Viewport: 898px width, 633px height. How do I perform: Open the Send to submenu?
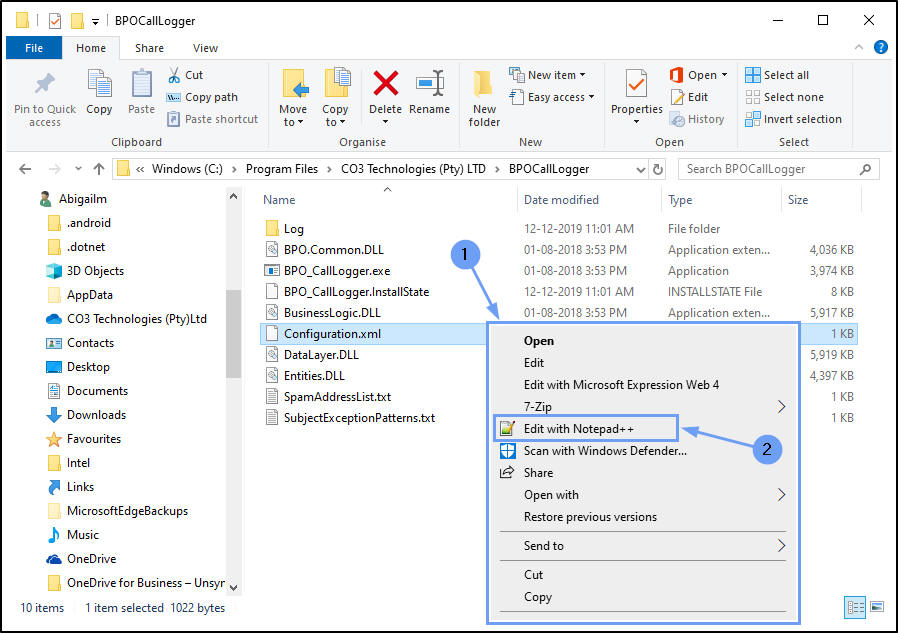[641, 546]
